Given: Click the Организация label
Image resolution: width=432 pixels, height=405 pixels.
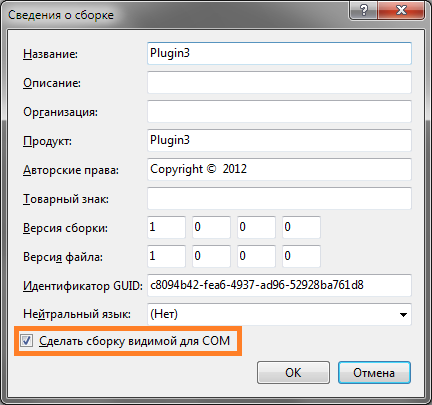Looking at the screenshot, I should pyautogui.click(x=60, y=112).
